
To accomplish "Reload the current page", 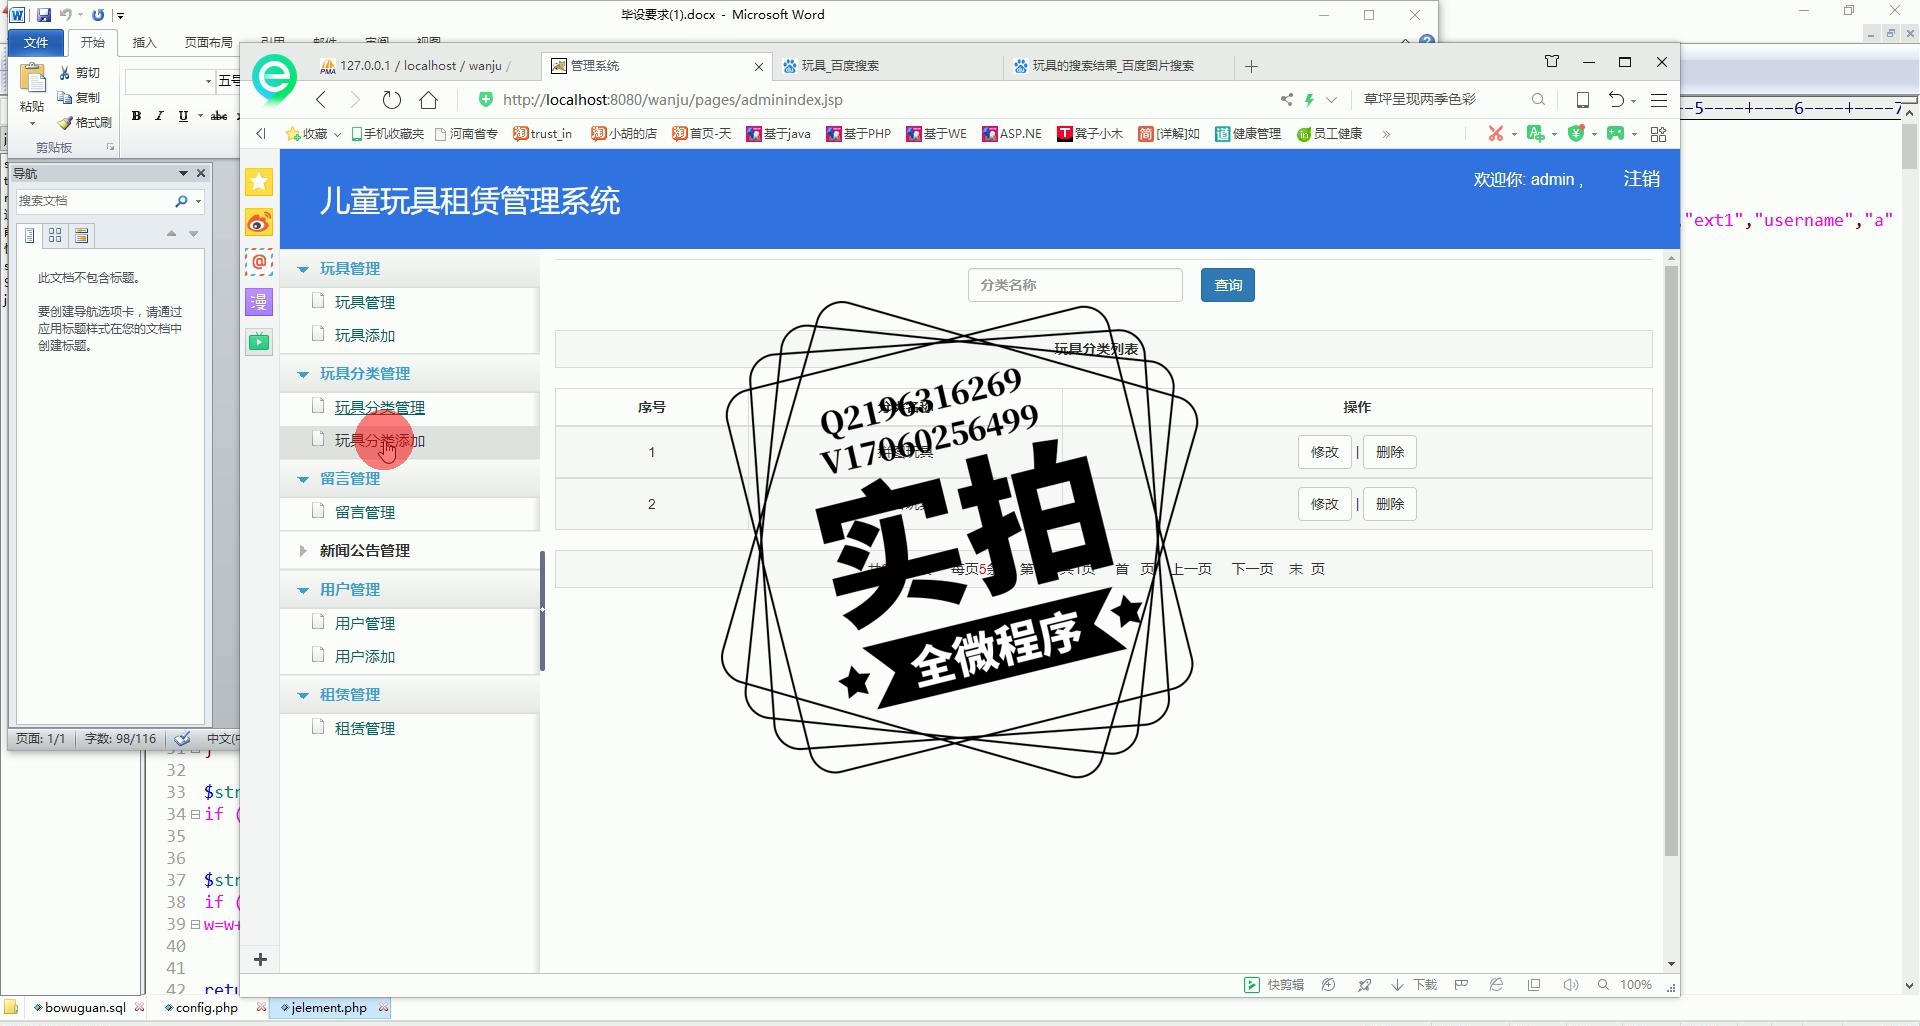I will [392, 99].
